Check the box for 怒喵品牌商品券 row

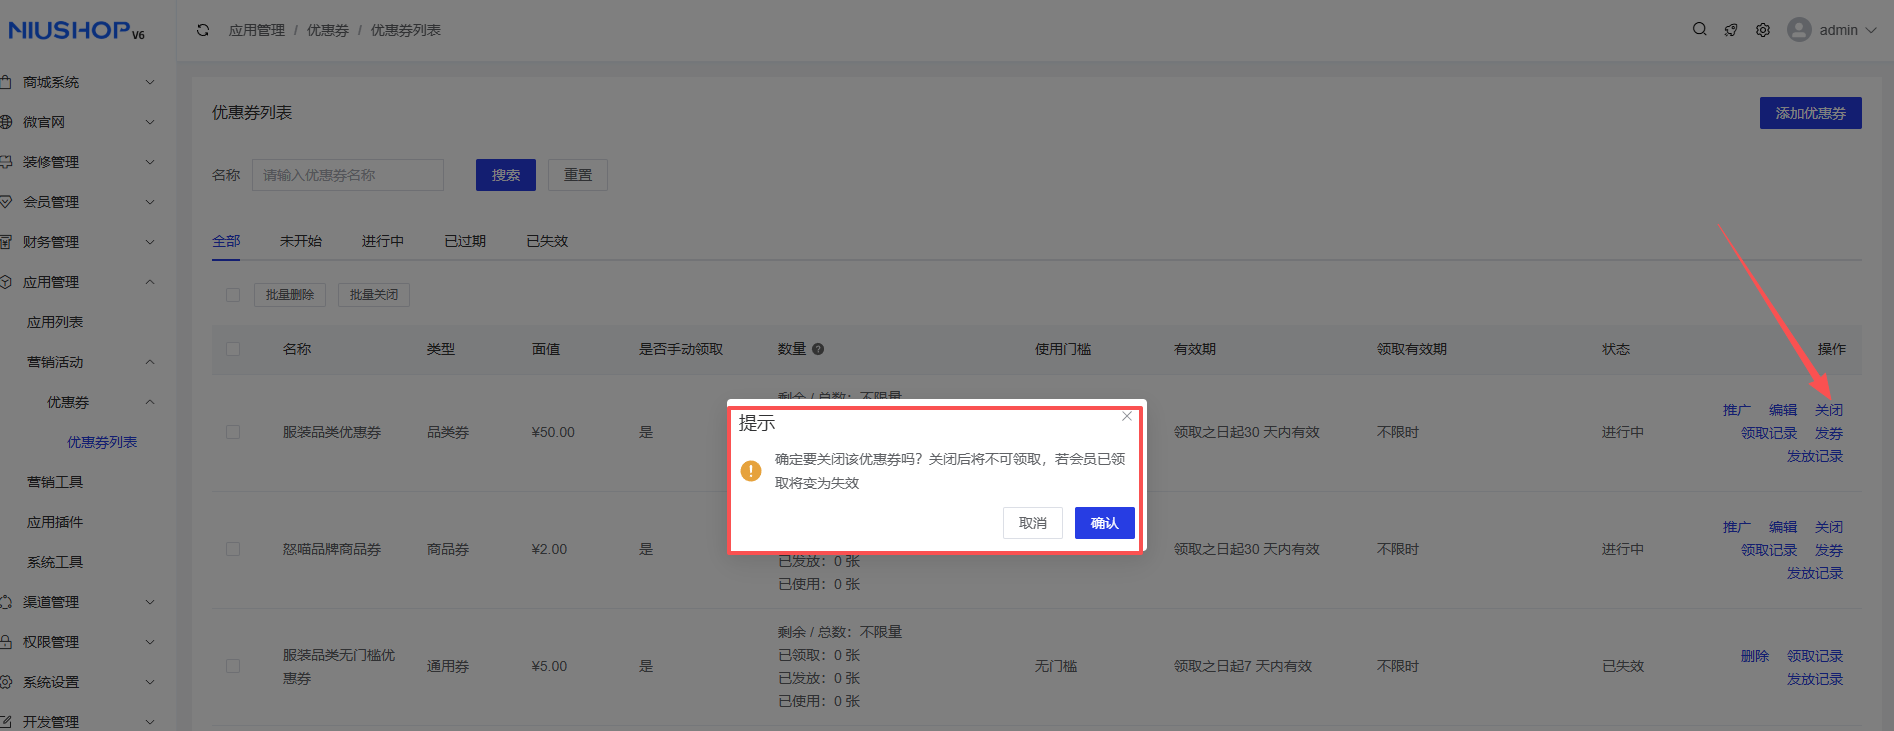coord(233,549)
